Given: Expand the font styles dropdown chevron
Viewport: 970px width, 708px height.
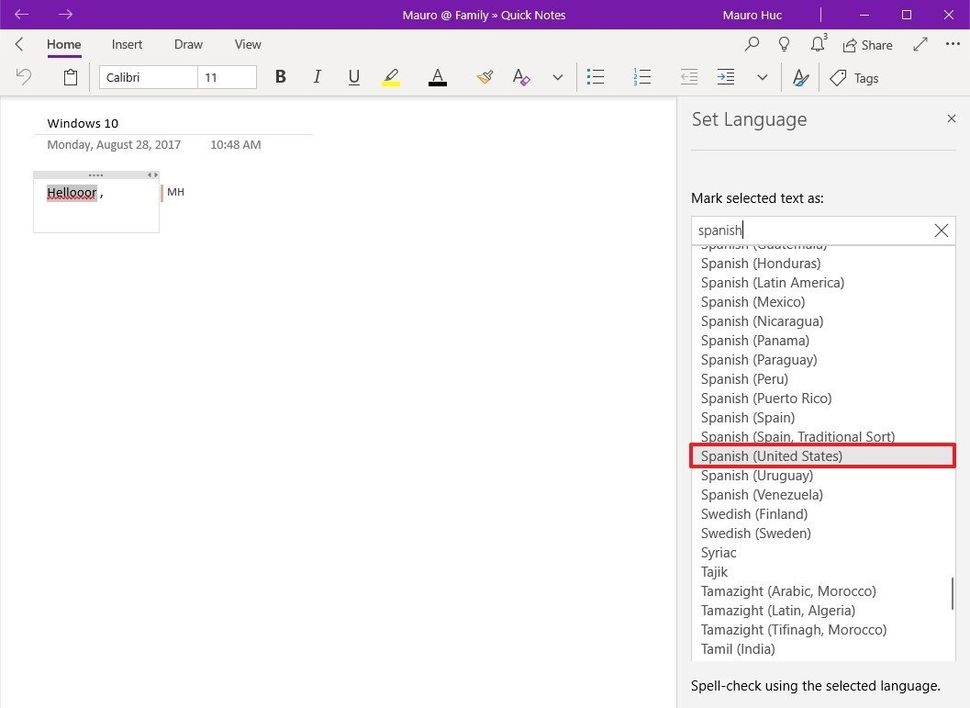Looking at the screenshot, I should pyautogui.click(x=557, y=77).
